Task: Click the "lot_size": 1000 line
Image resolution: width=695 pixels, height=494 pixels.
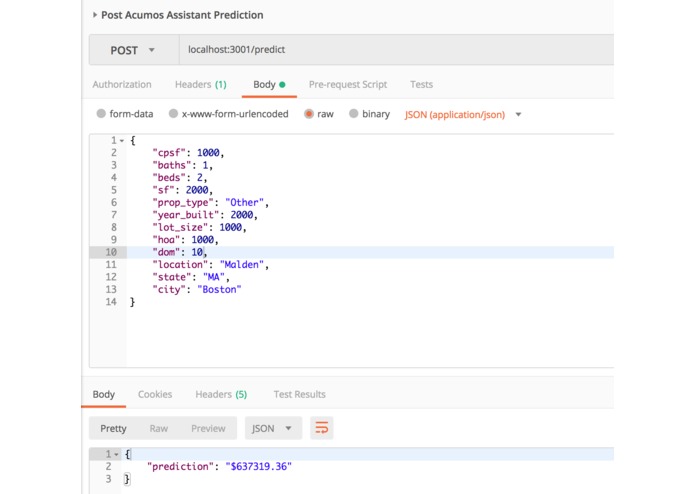Action: (199, 227)
